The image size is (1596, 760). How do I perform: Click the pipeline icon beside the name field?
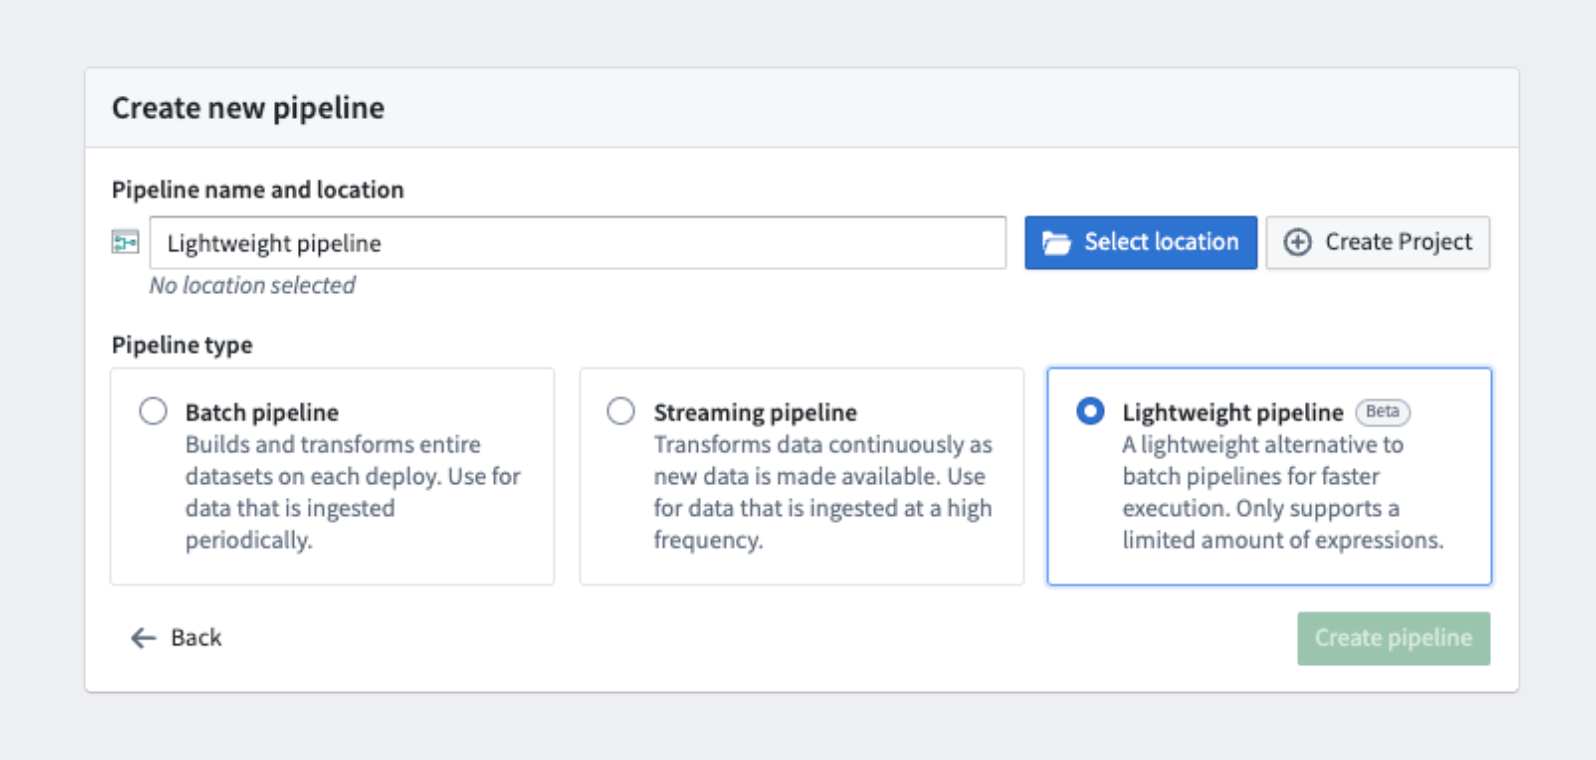[125, 242]
